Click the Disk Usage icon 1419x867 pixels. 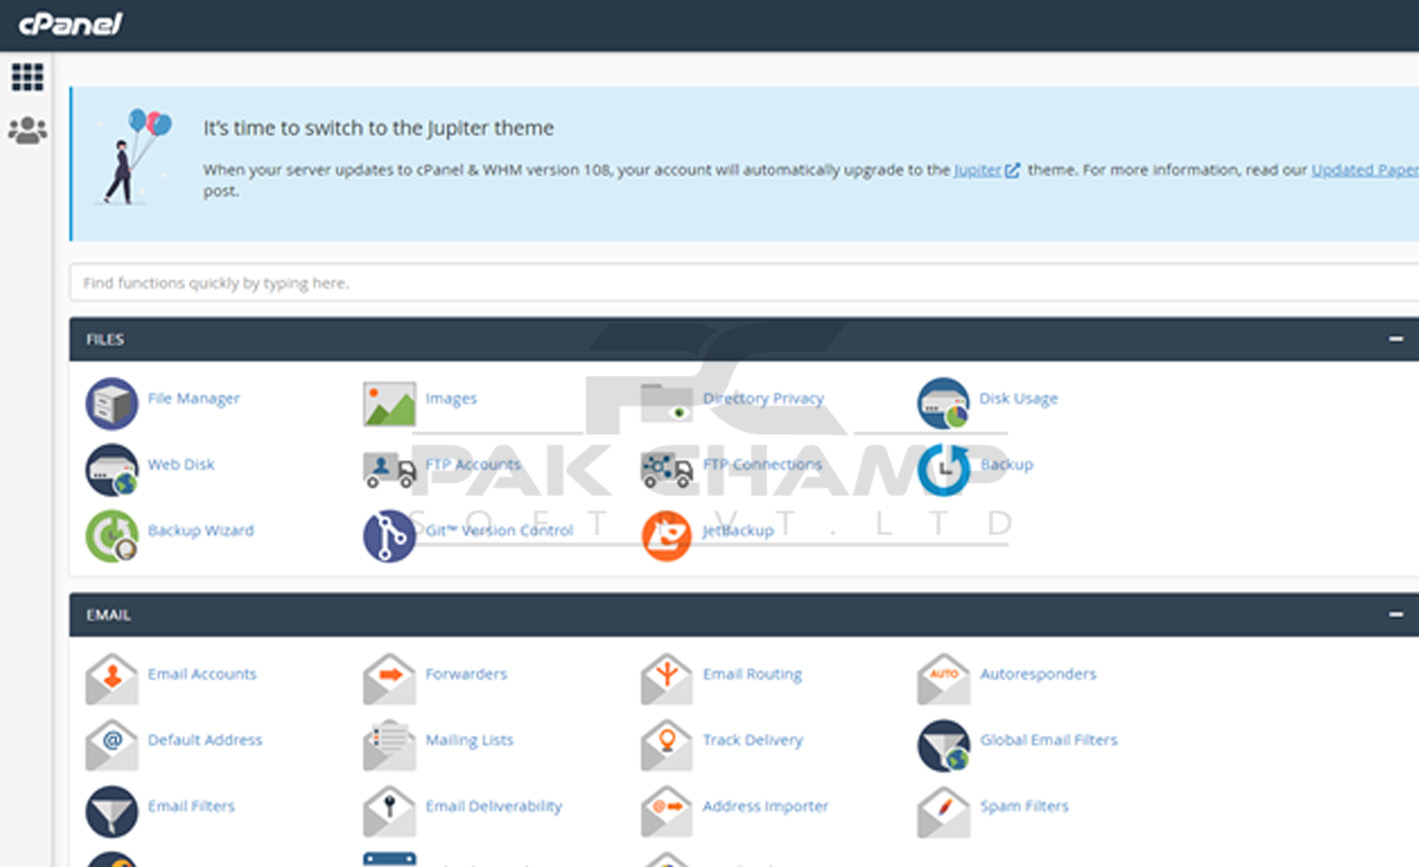click(943, 403)
